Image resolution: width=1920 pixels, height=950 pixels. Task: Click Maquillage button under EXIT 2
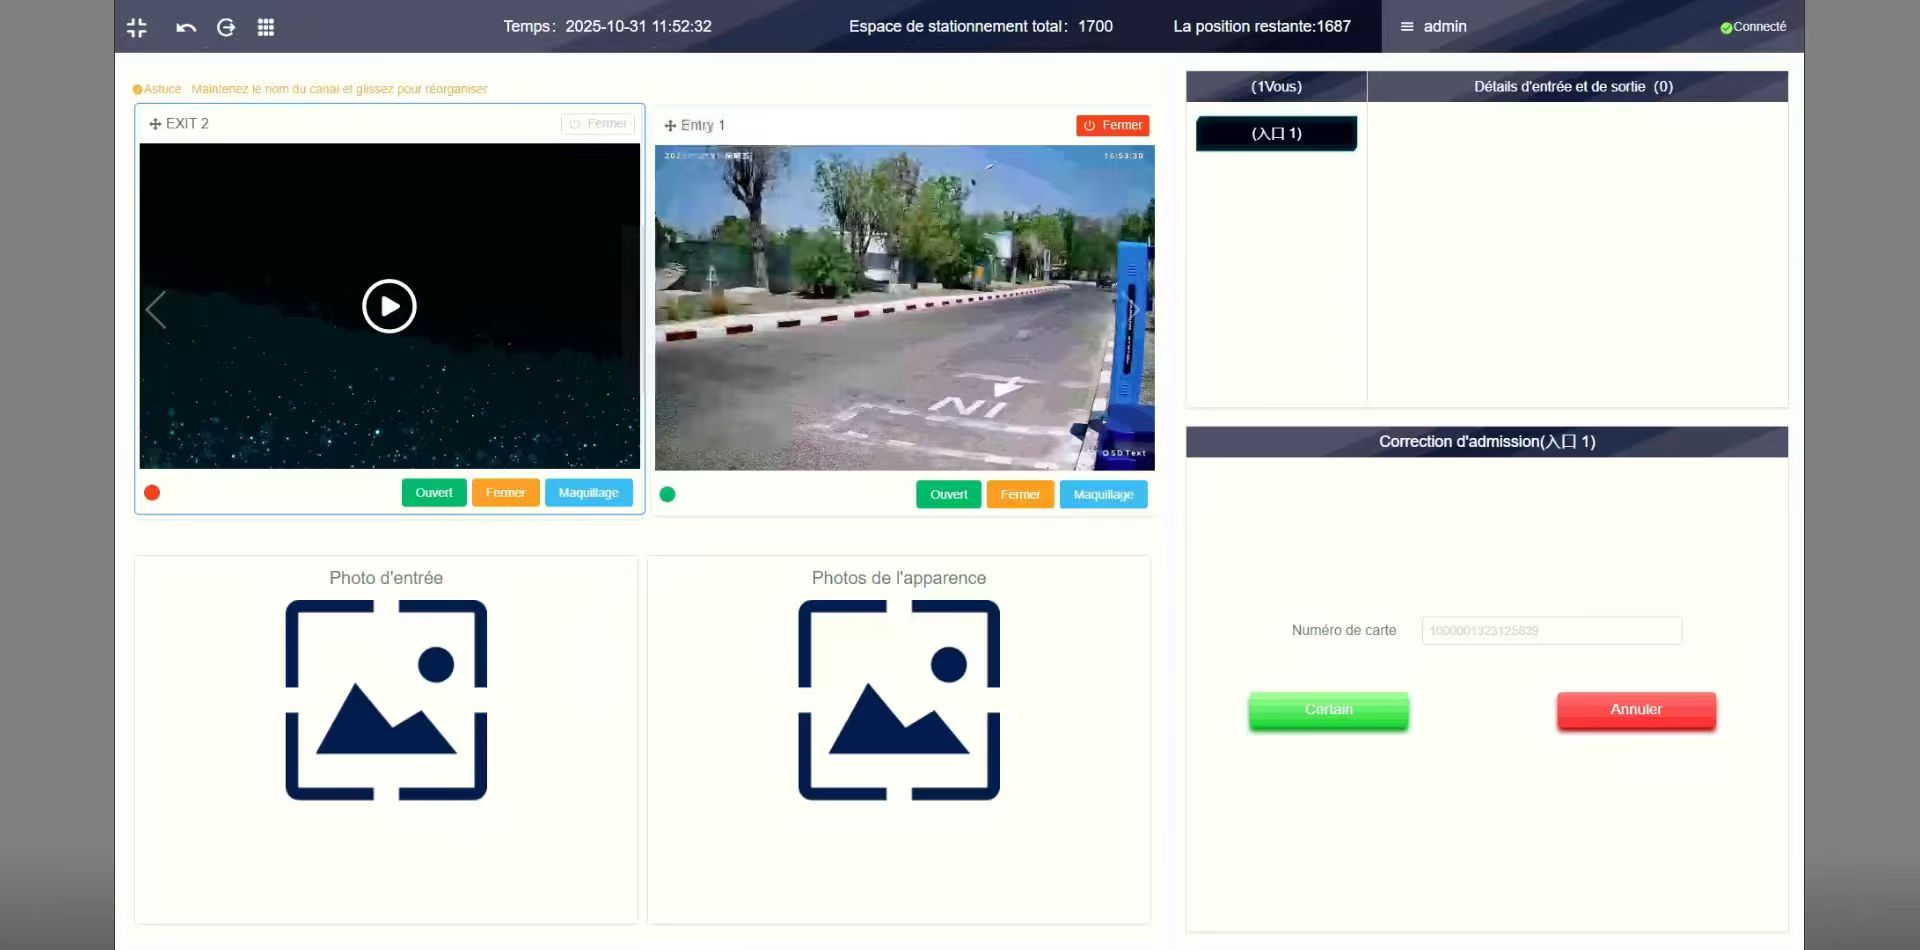(x=588, y=493)
